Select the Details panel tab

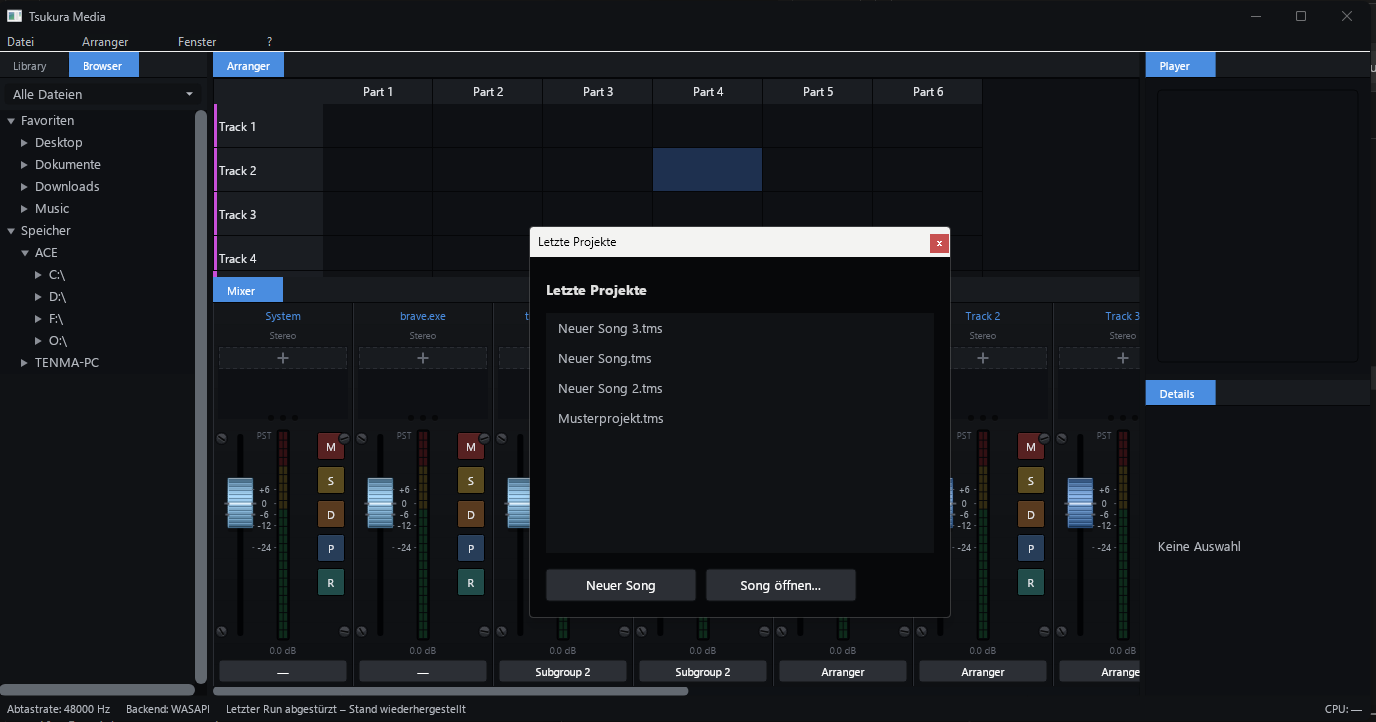tap(1181, 394)
